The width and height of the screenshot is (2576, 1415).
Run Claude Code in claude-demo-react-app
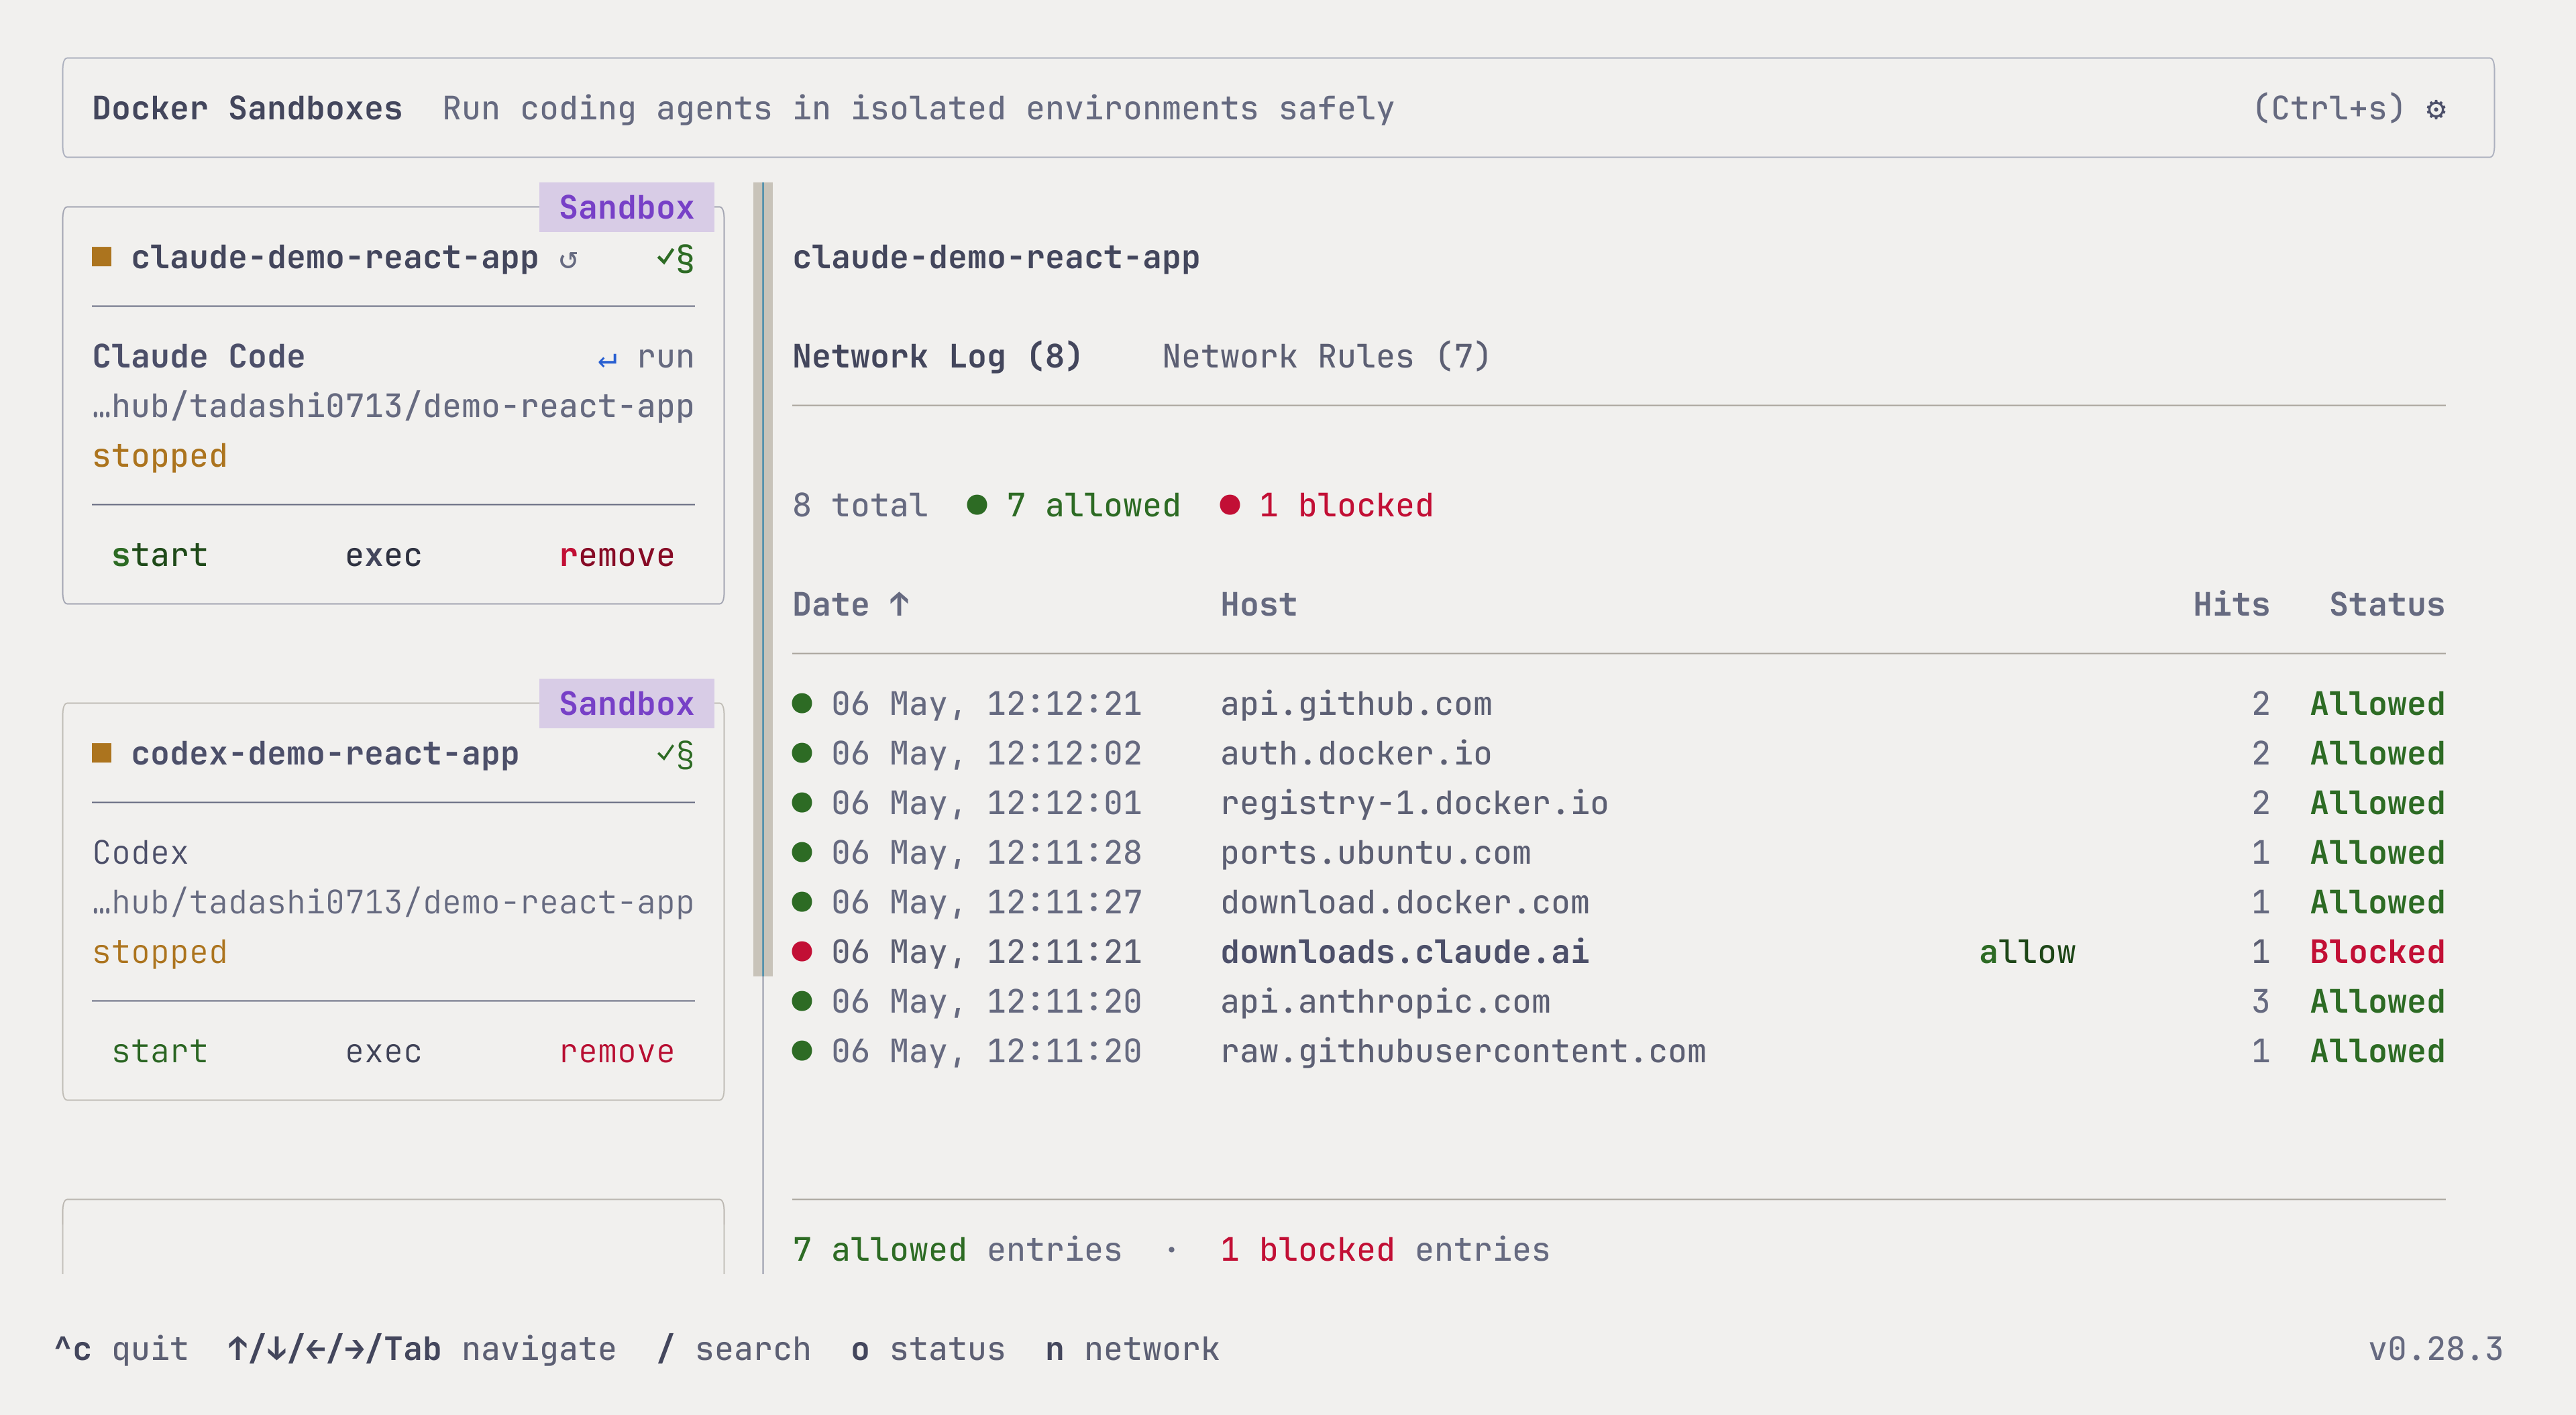tap(665, 357)
